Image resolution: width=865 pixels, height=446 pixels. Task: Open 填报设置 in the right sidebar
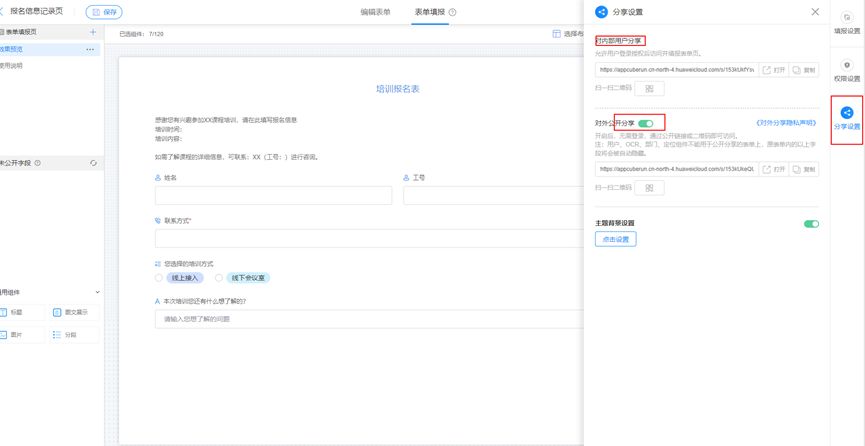pos(847,23)
